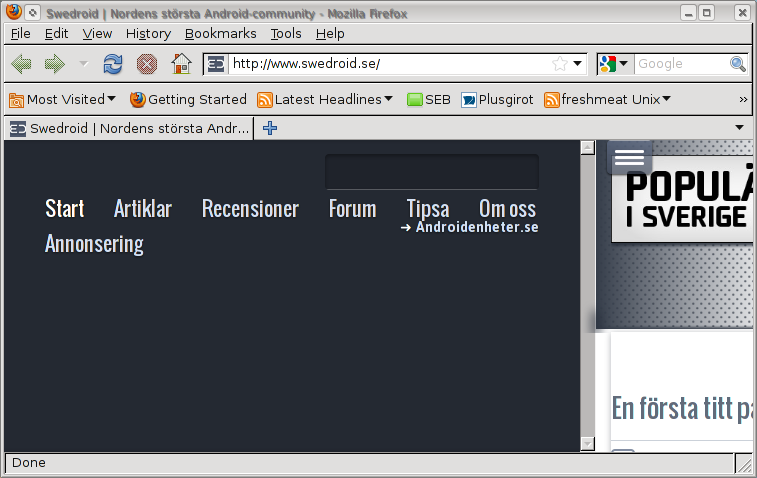Viewport: 757px width, 478px height.
Task: Expand the freshmeat Unix feed bookmark
Action: click(607, 99)
